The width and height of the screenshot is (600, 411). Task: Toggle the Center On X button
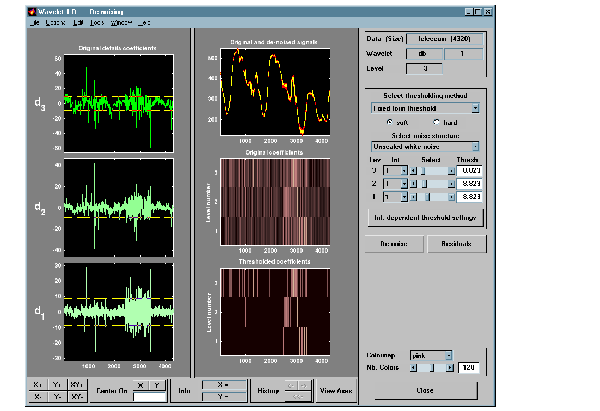(x=141, y=384)
